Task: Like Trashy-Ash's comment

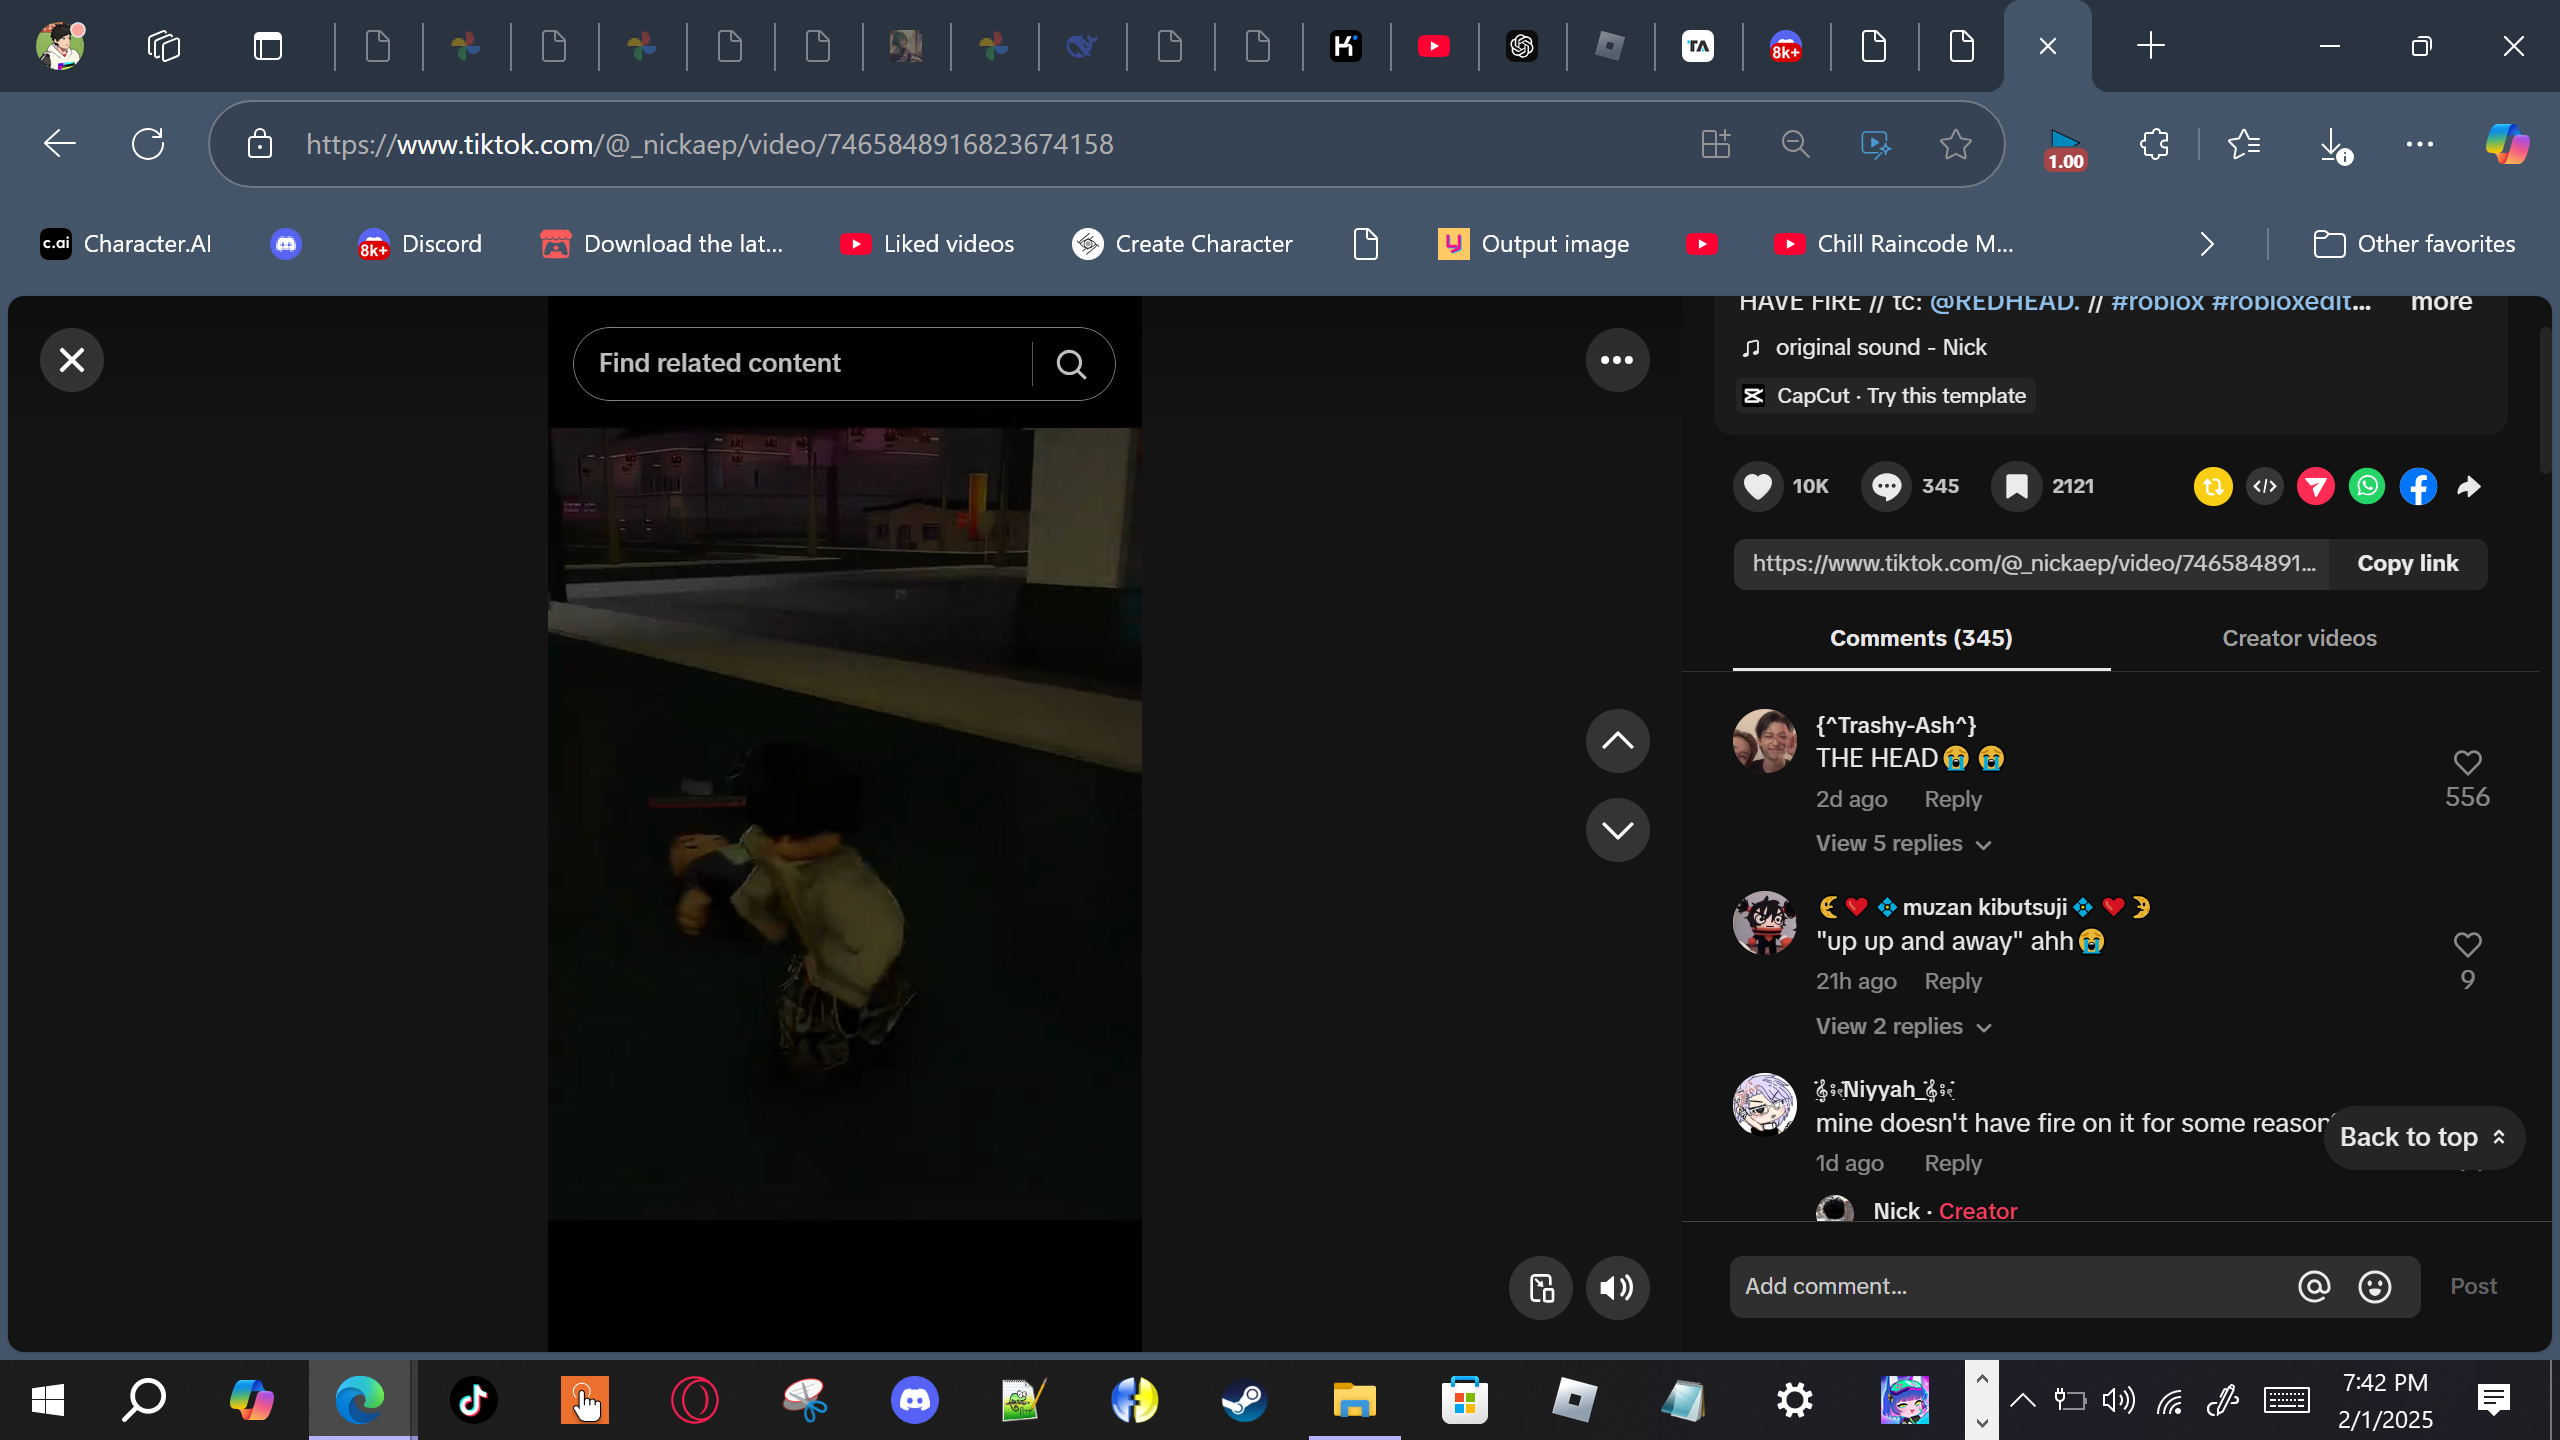Action: point(2467,763)
